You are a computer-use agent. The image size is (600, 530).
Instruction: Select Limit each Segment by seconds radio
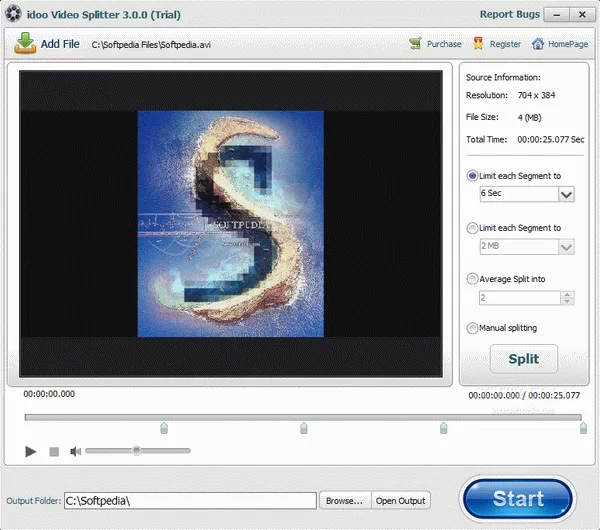[x=472, y=175]
